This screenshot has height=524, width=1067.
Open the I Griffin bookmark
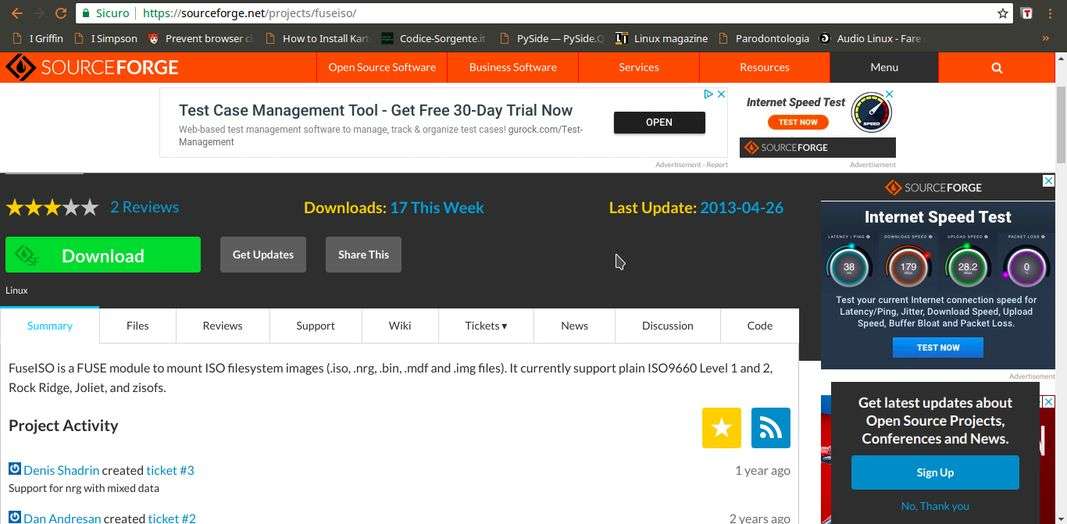pyautogui.click(x=38, y=39)
